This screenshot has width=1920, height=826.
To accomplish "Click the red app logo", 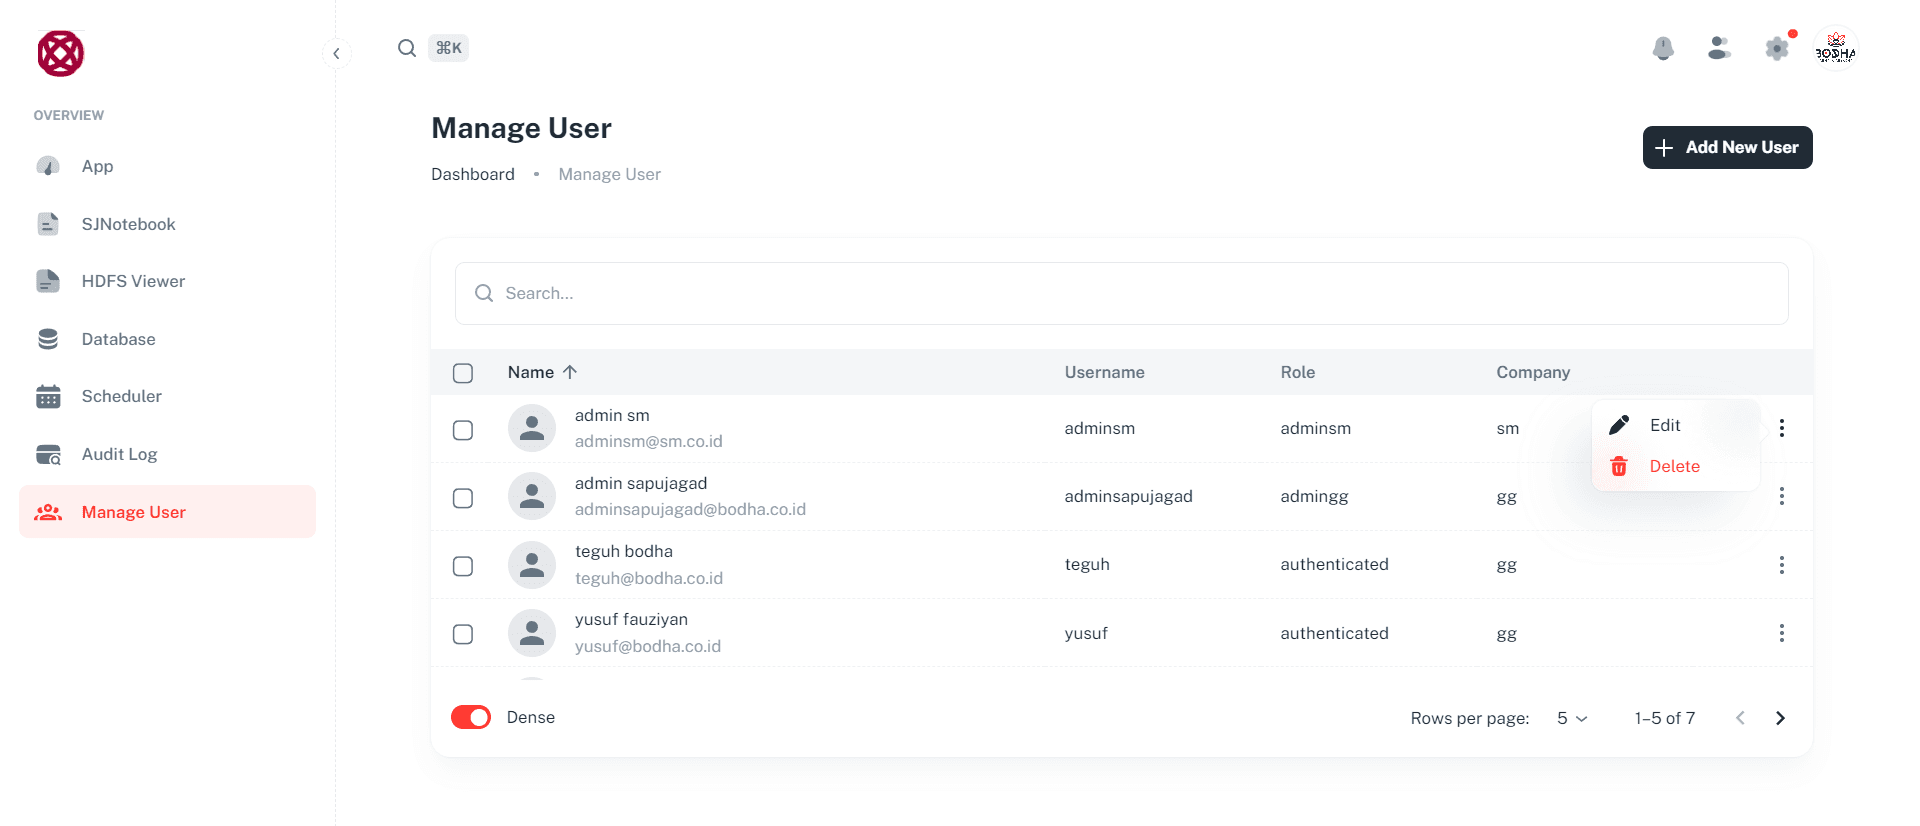I will (x=60, y=53).
